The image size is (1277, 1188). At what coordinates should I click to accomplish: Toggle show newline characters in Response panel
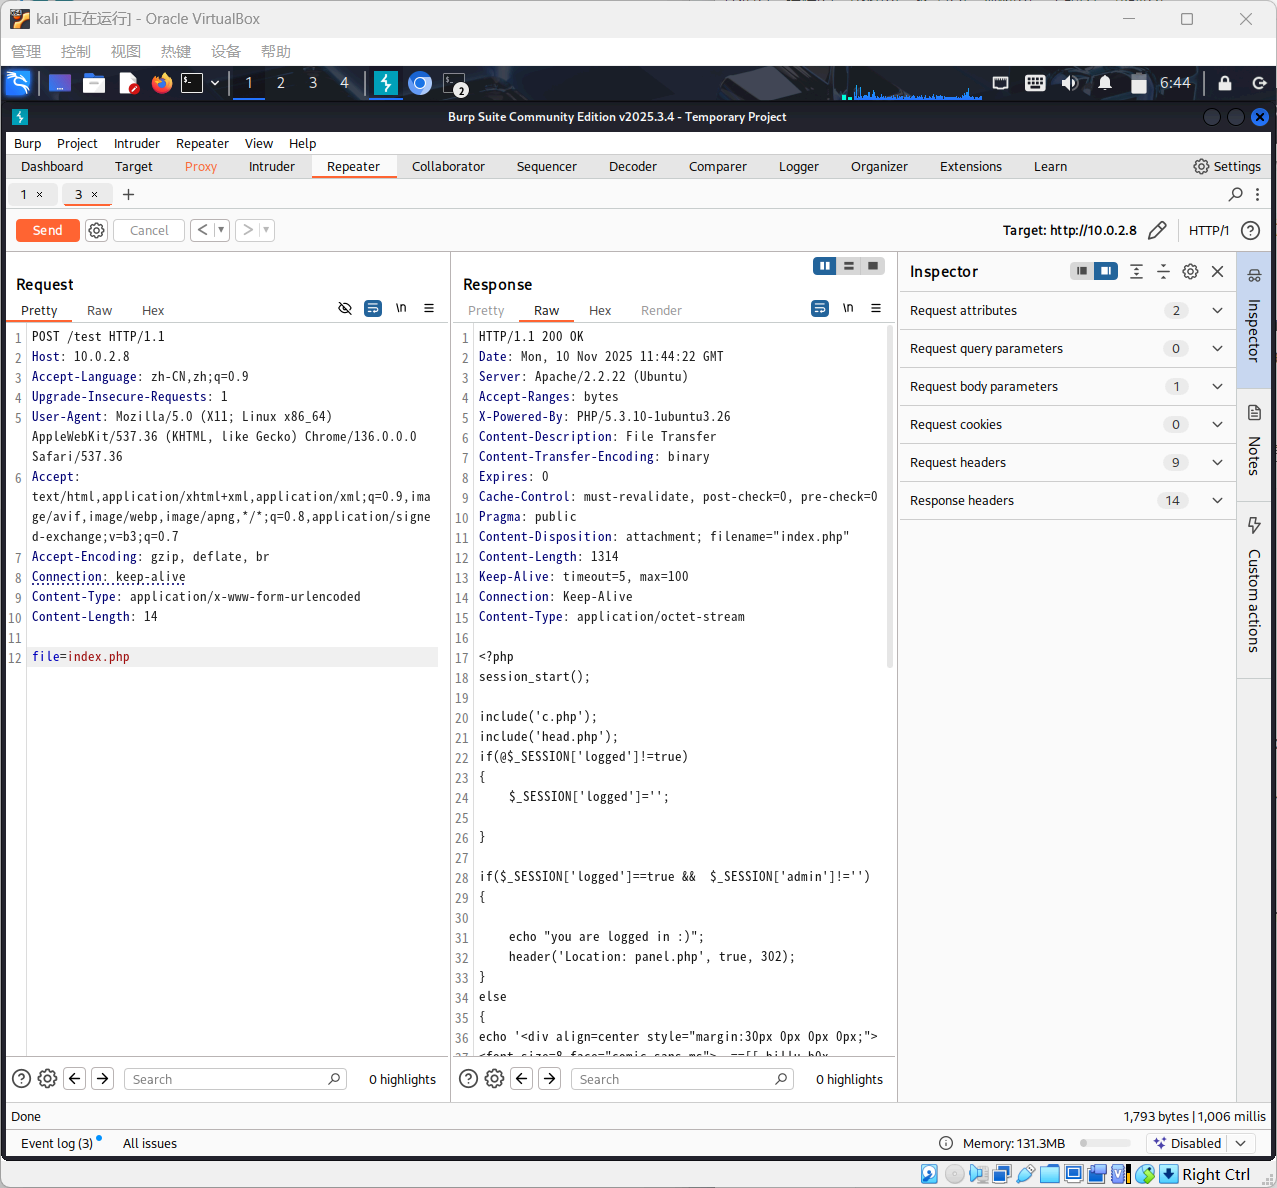[x=848, y=308]
